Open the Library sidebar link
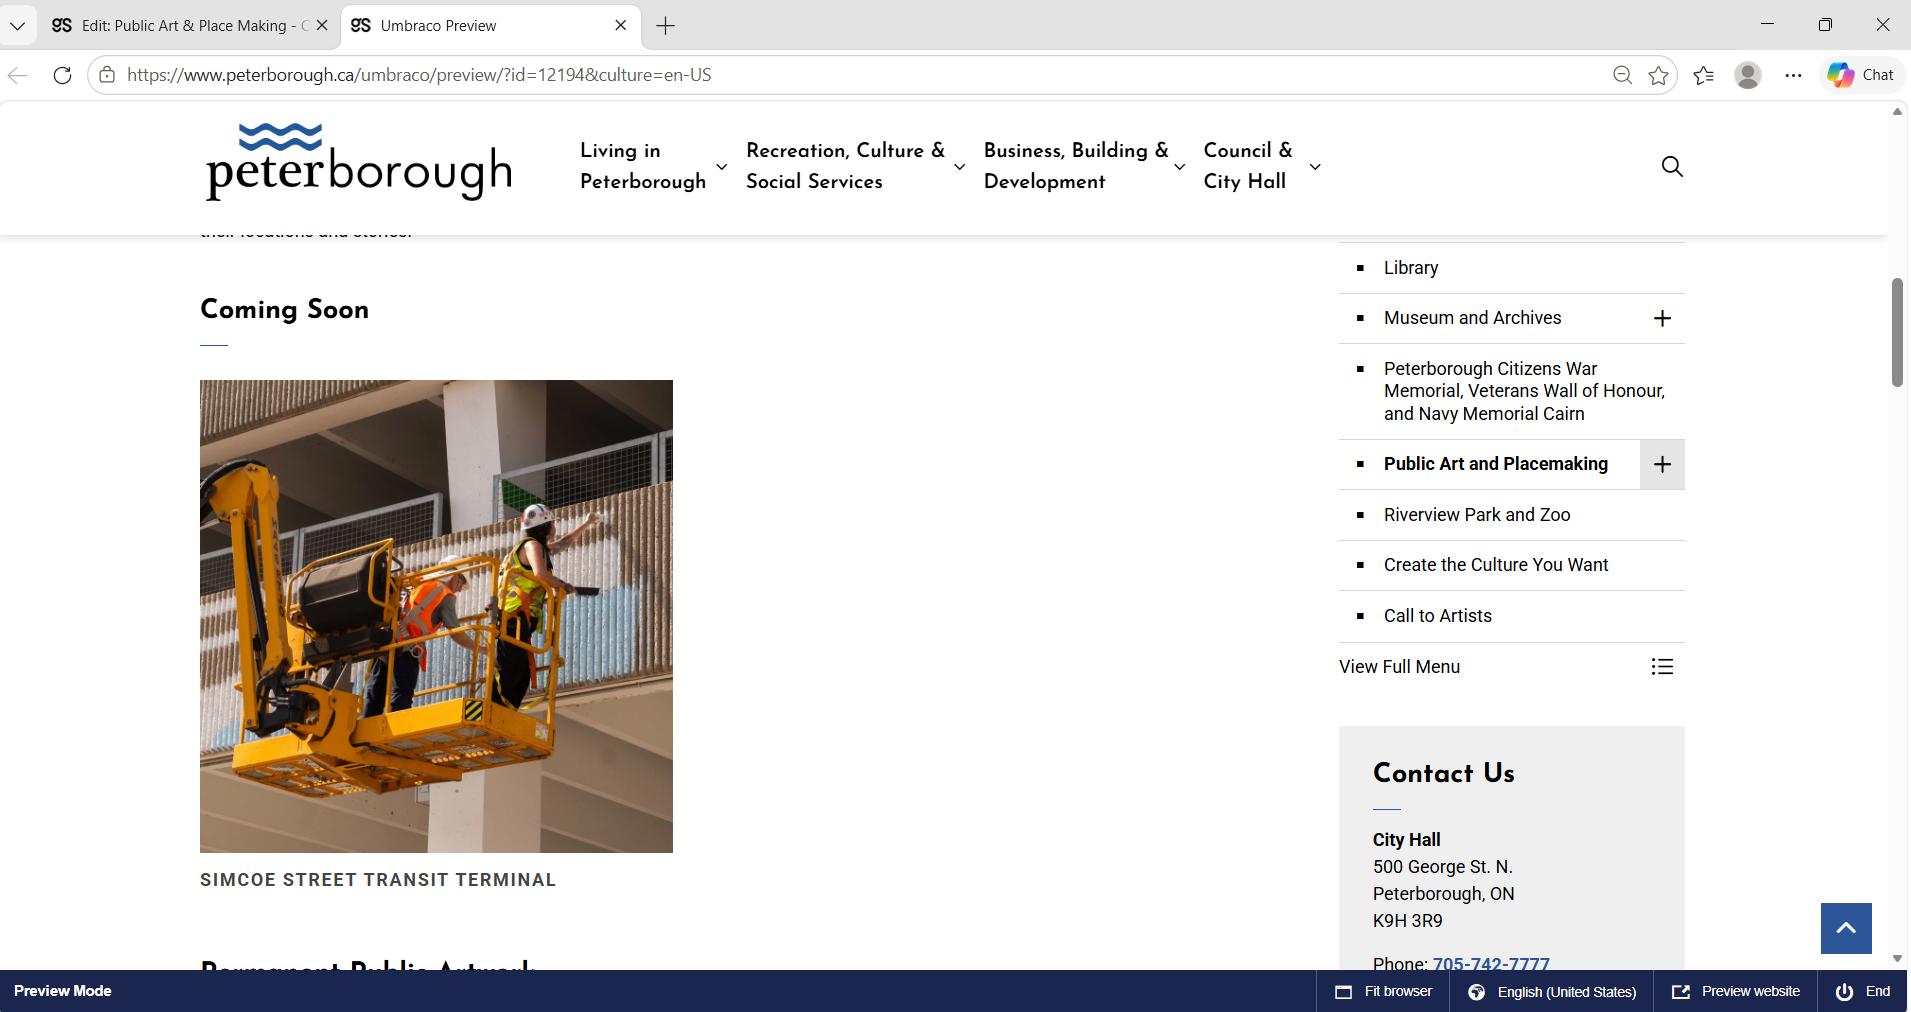The width and height of the screenshot is (1911, 1012). tap(1411, 268)
